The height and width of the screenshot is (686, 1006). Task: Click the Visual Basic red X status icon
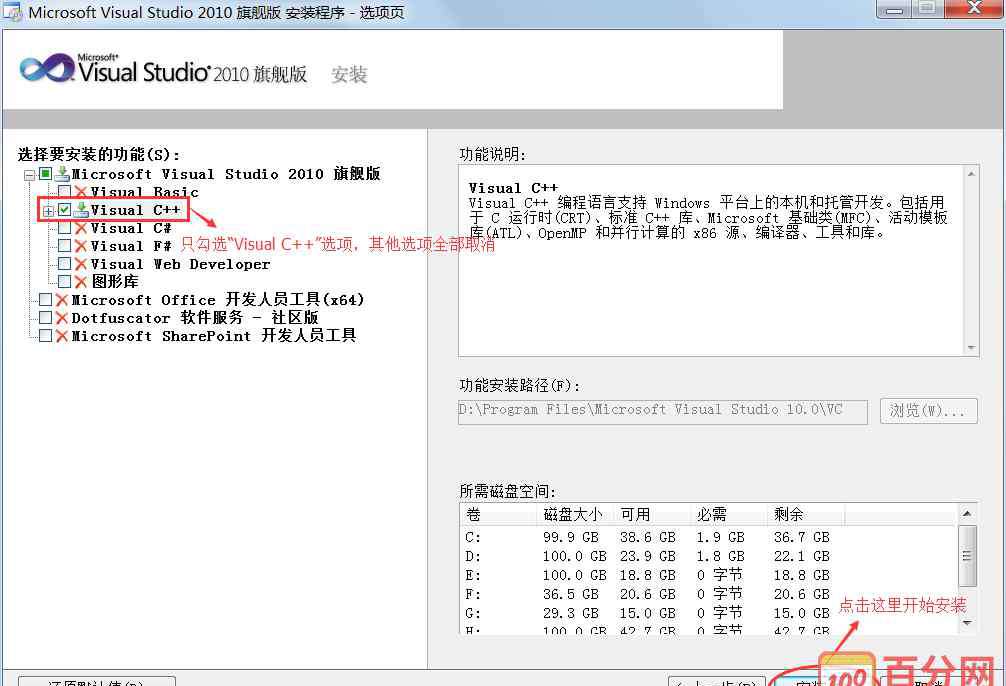click(81, 192)
